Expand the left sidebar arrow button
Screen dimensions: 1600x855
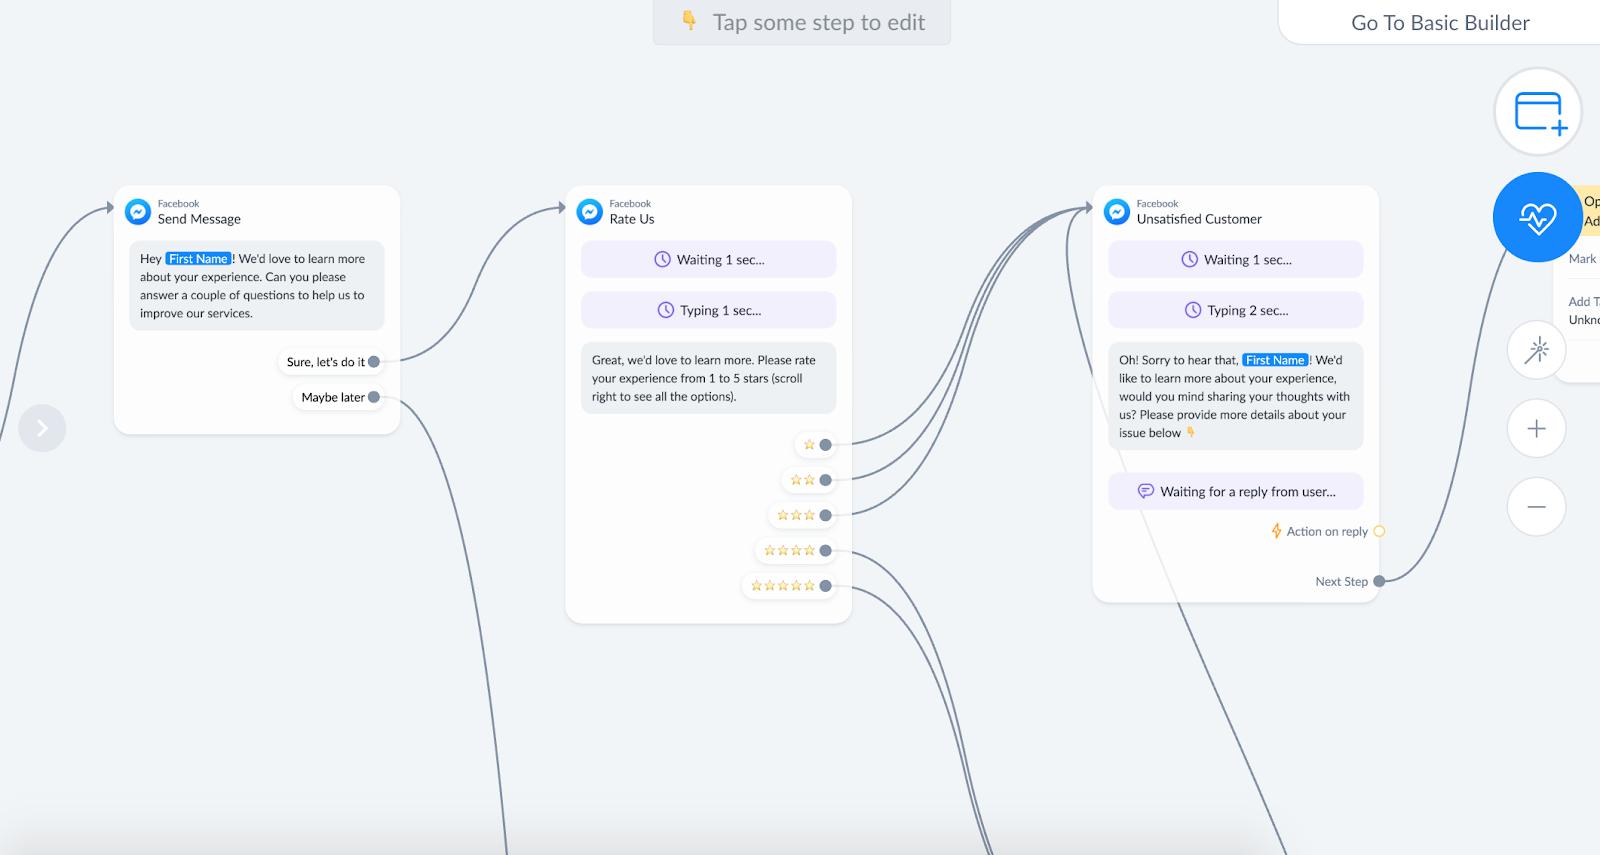[42, 428]
